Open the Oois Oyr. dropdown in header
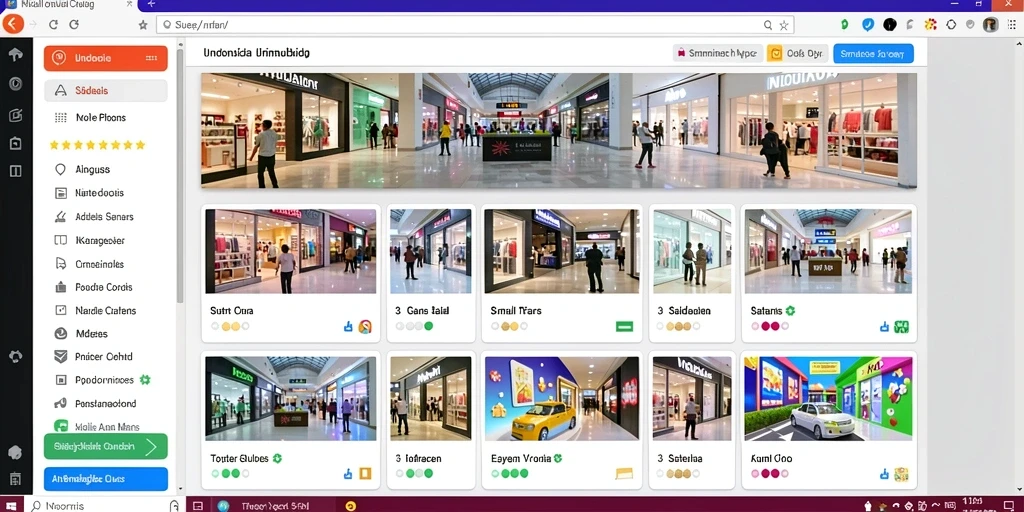This screenshot has width=1024, height=512. (797, 54)
